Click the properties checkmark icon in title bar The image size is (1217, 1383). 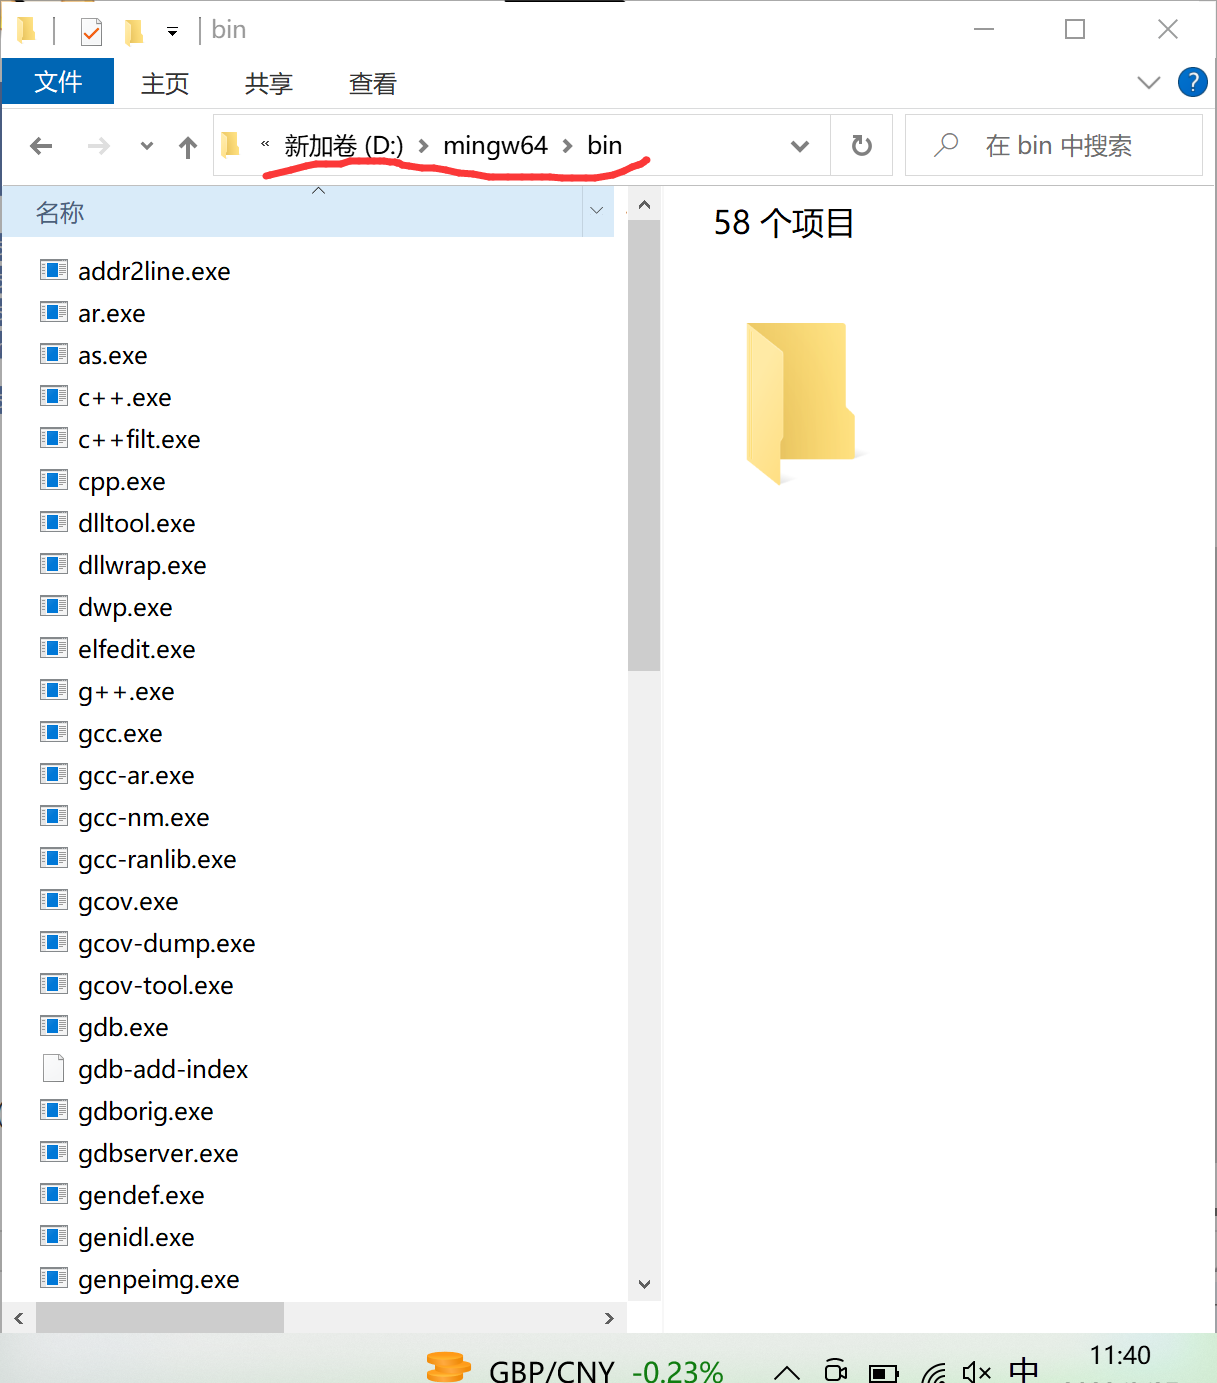tap(91, 32)
